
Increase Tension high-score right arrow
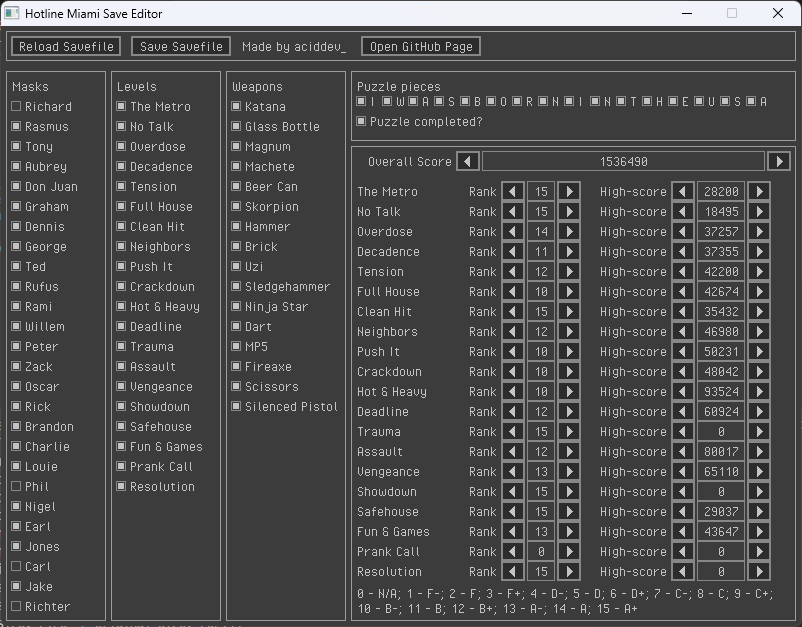(759, 271)
